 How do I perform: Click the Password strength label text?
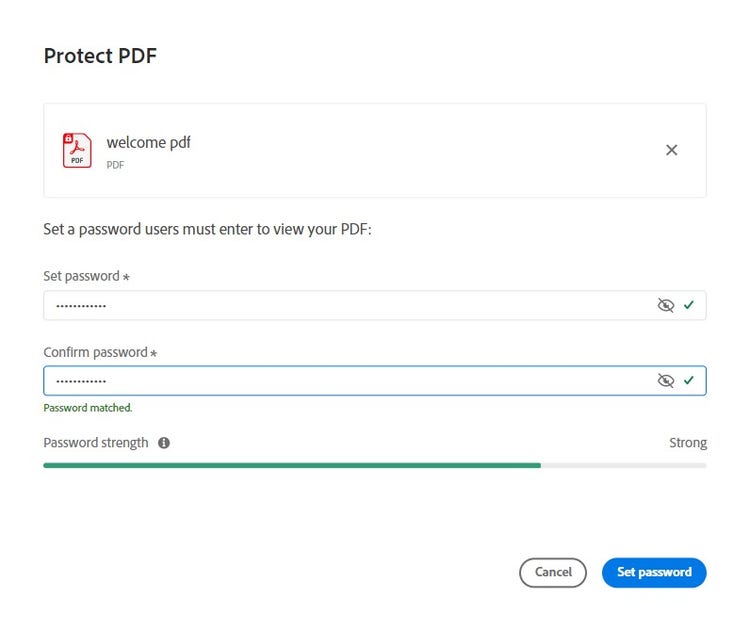[96, 443]
